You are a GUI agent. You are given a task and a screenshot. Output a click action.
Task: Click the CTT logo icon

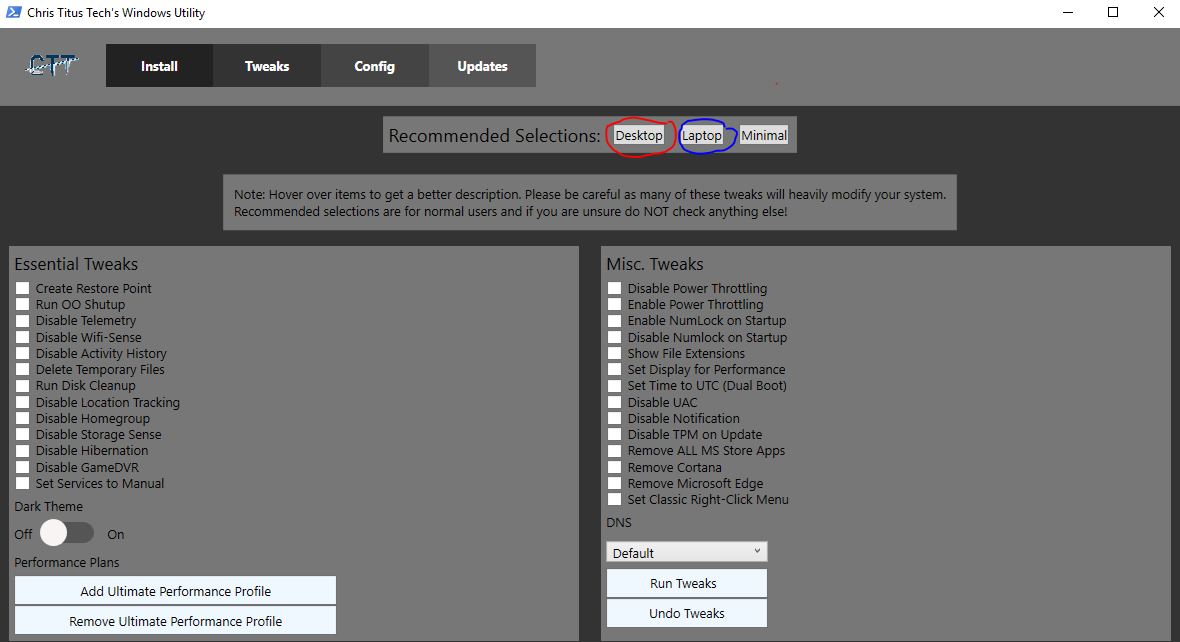[x=51, y=65]
